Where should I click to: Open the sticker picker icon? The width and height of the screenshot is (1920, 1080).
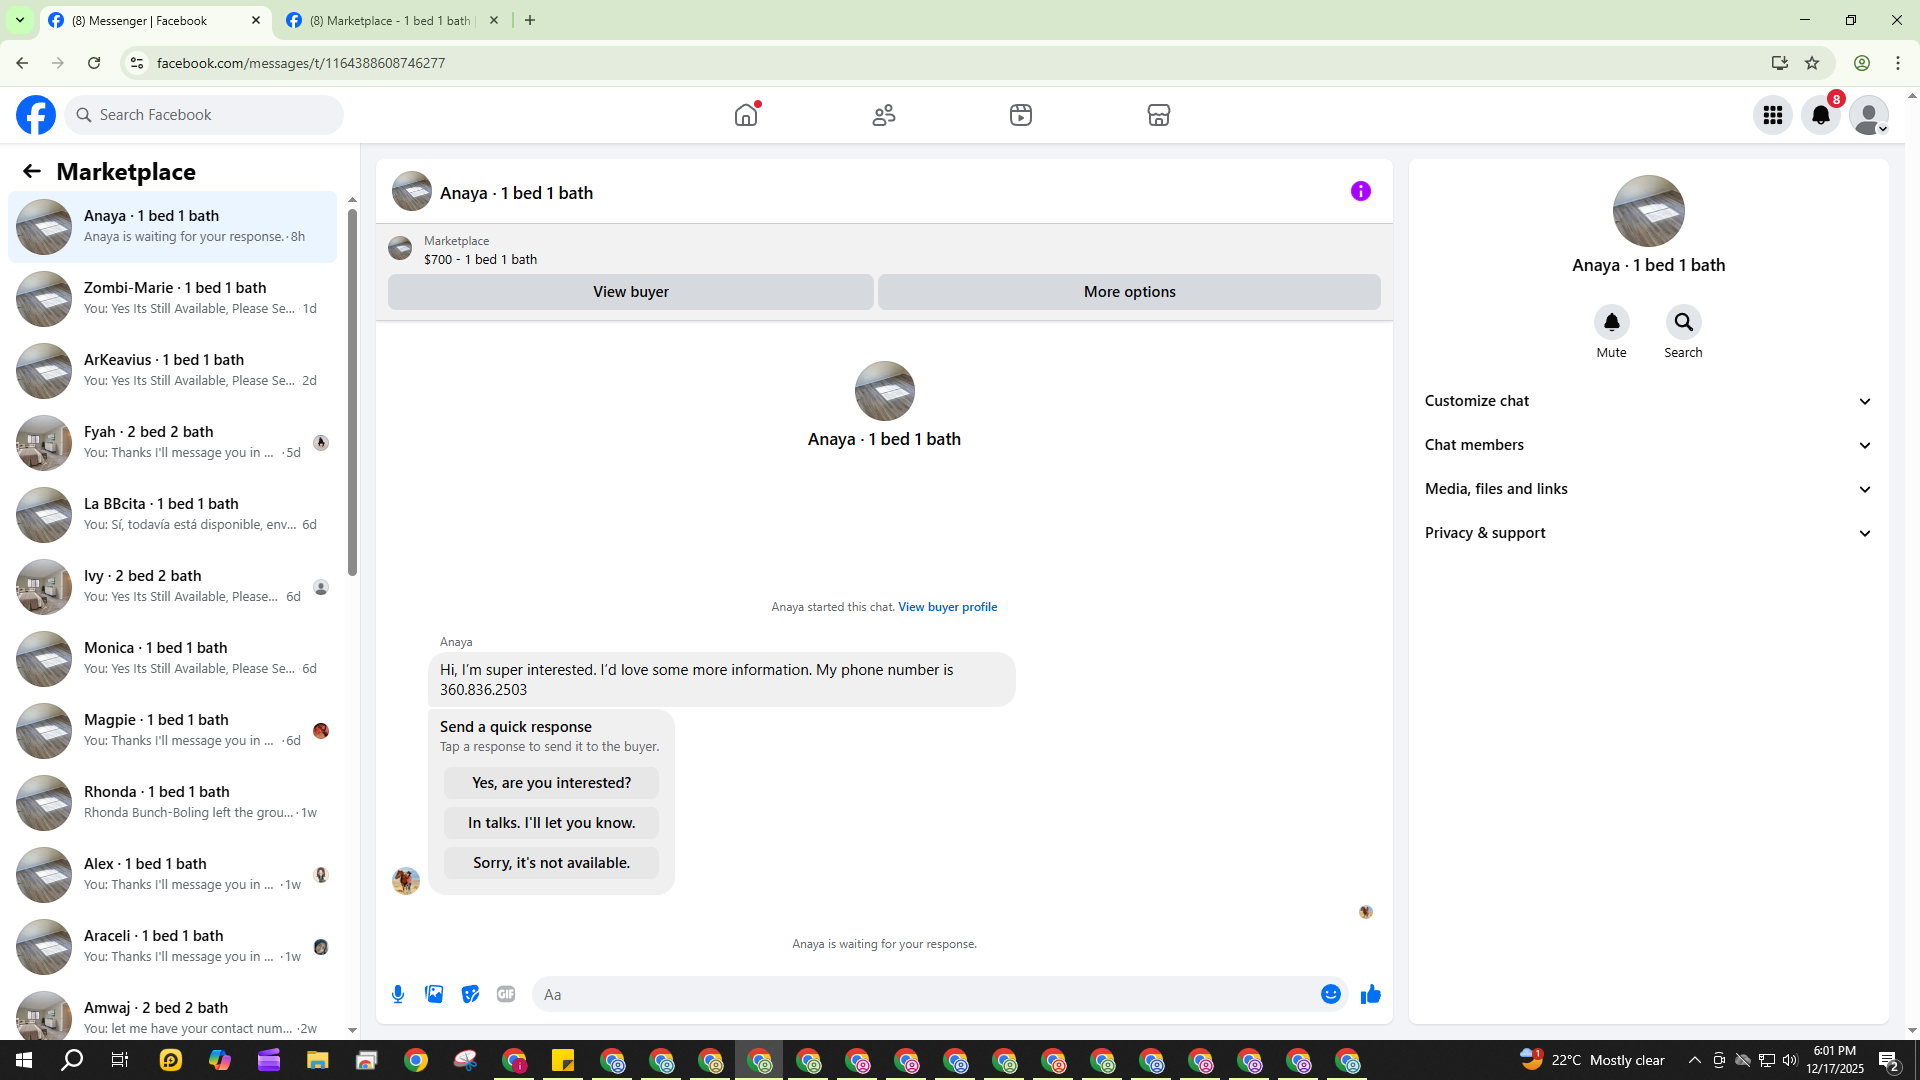point(470,994)
